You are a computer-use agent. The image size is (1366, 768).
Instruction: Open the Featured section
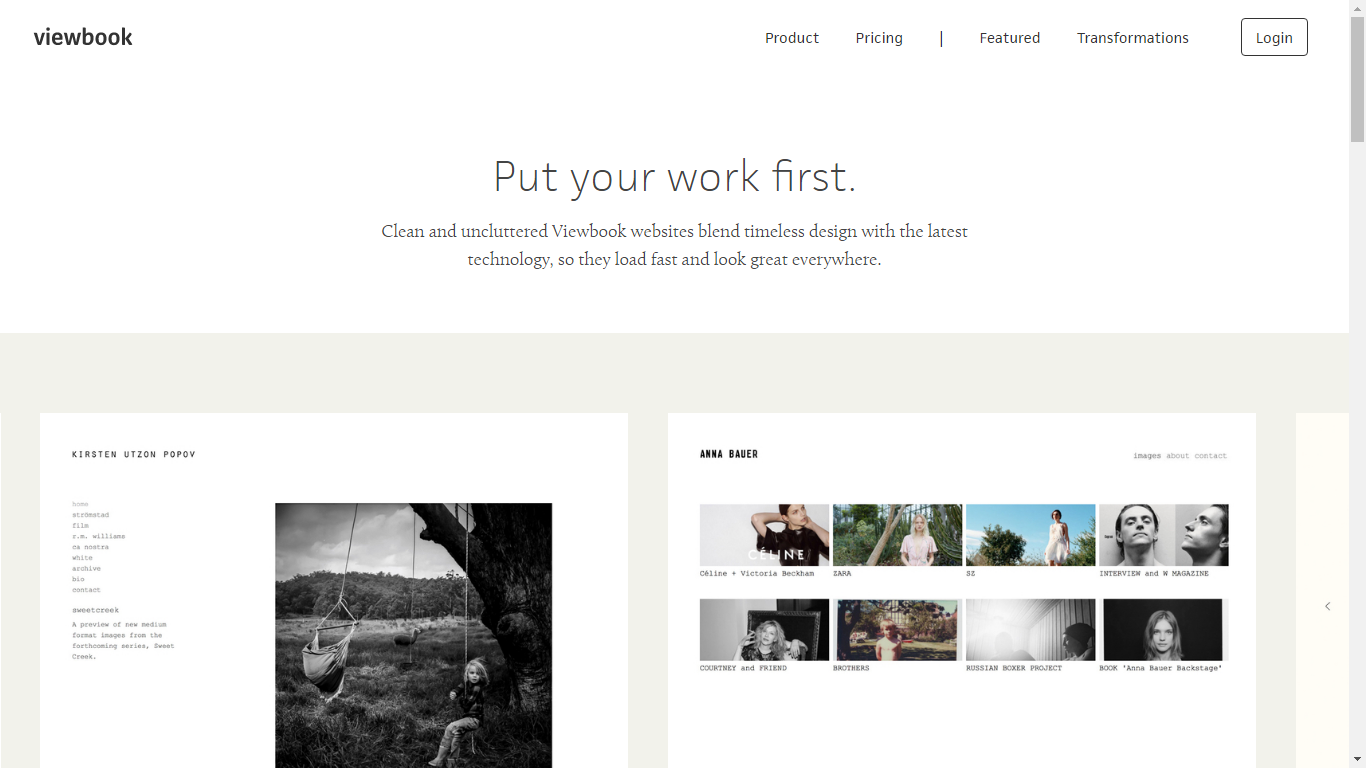coord(1010,38)
